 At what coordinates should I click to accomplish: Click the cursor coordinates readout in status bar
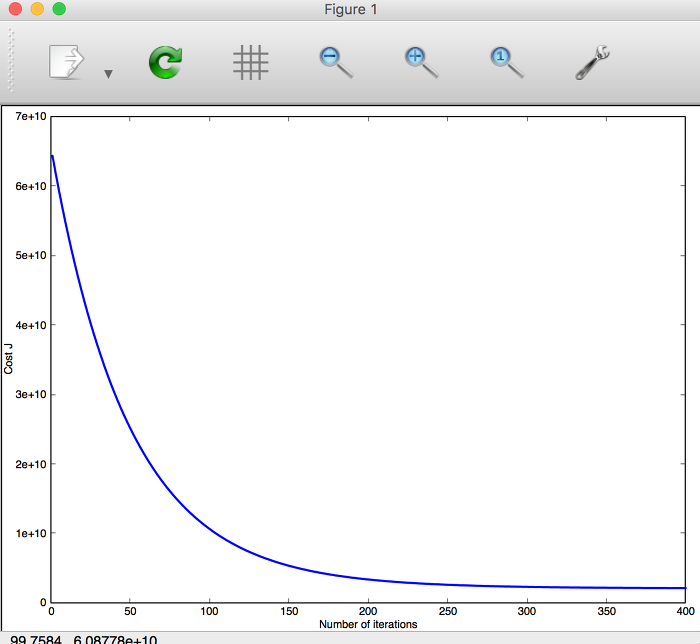pos(83,639)
